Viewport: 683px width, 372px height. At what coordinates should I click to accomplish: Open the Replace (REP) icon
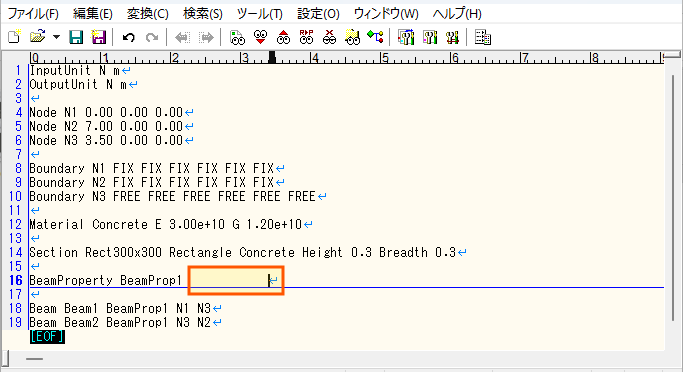tap(306, 37)
